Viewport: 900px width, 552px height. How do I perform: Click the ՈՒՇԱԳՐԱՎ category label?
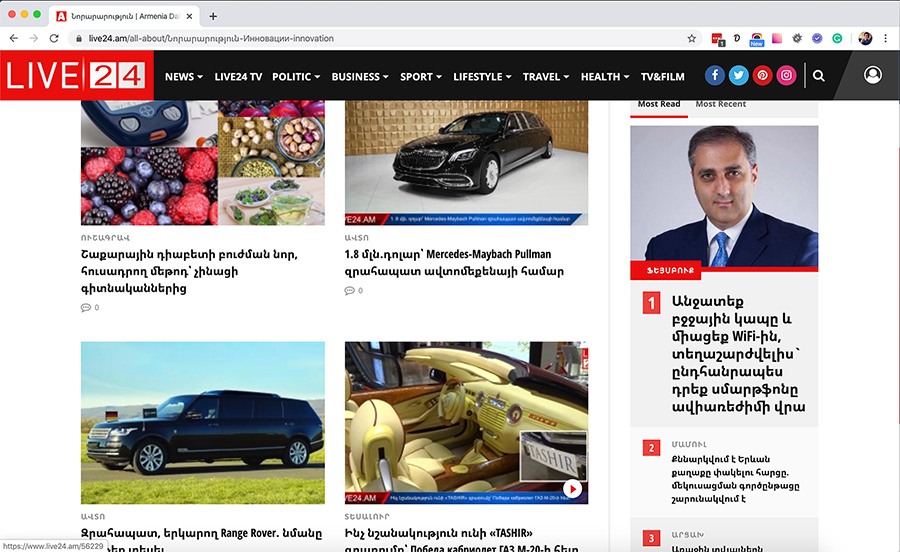tap(105, 238)
